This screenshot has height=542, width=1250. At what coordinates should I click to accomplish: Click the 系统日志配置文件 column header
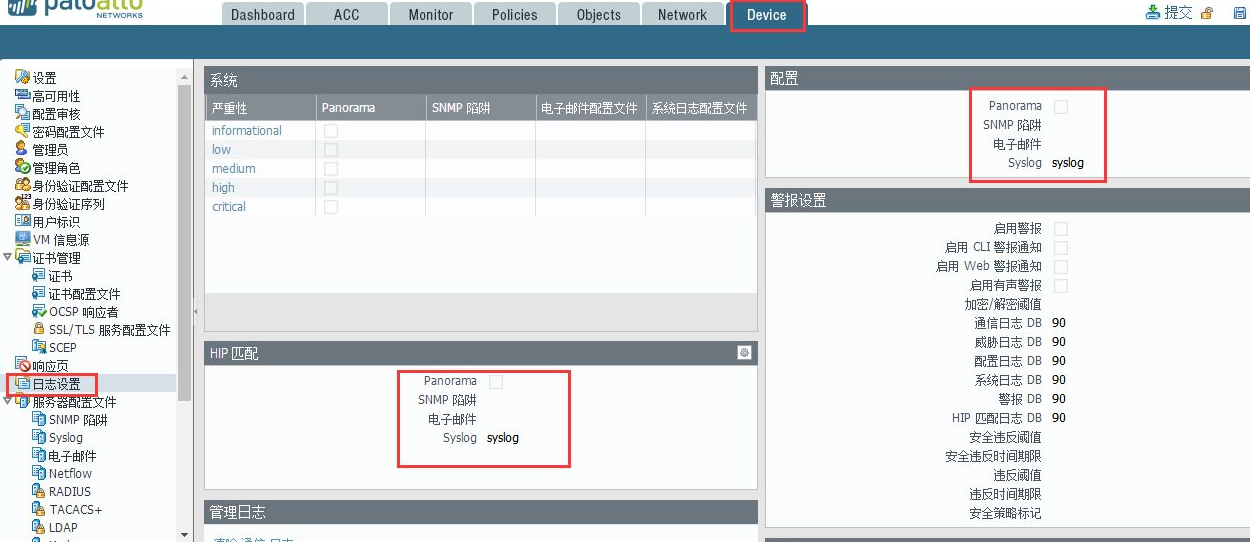pyautogui.click(x=700, y=108)
